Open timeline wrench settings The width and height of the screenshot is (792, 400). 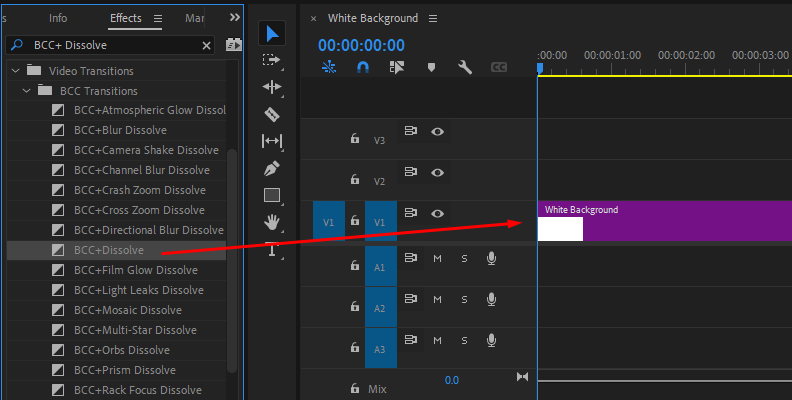pos(465,67)
